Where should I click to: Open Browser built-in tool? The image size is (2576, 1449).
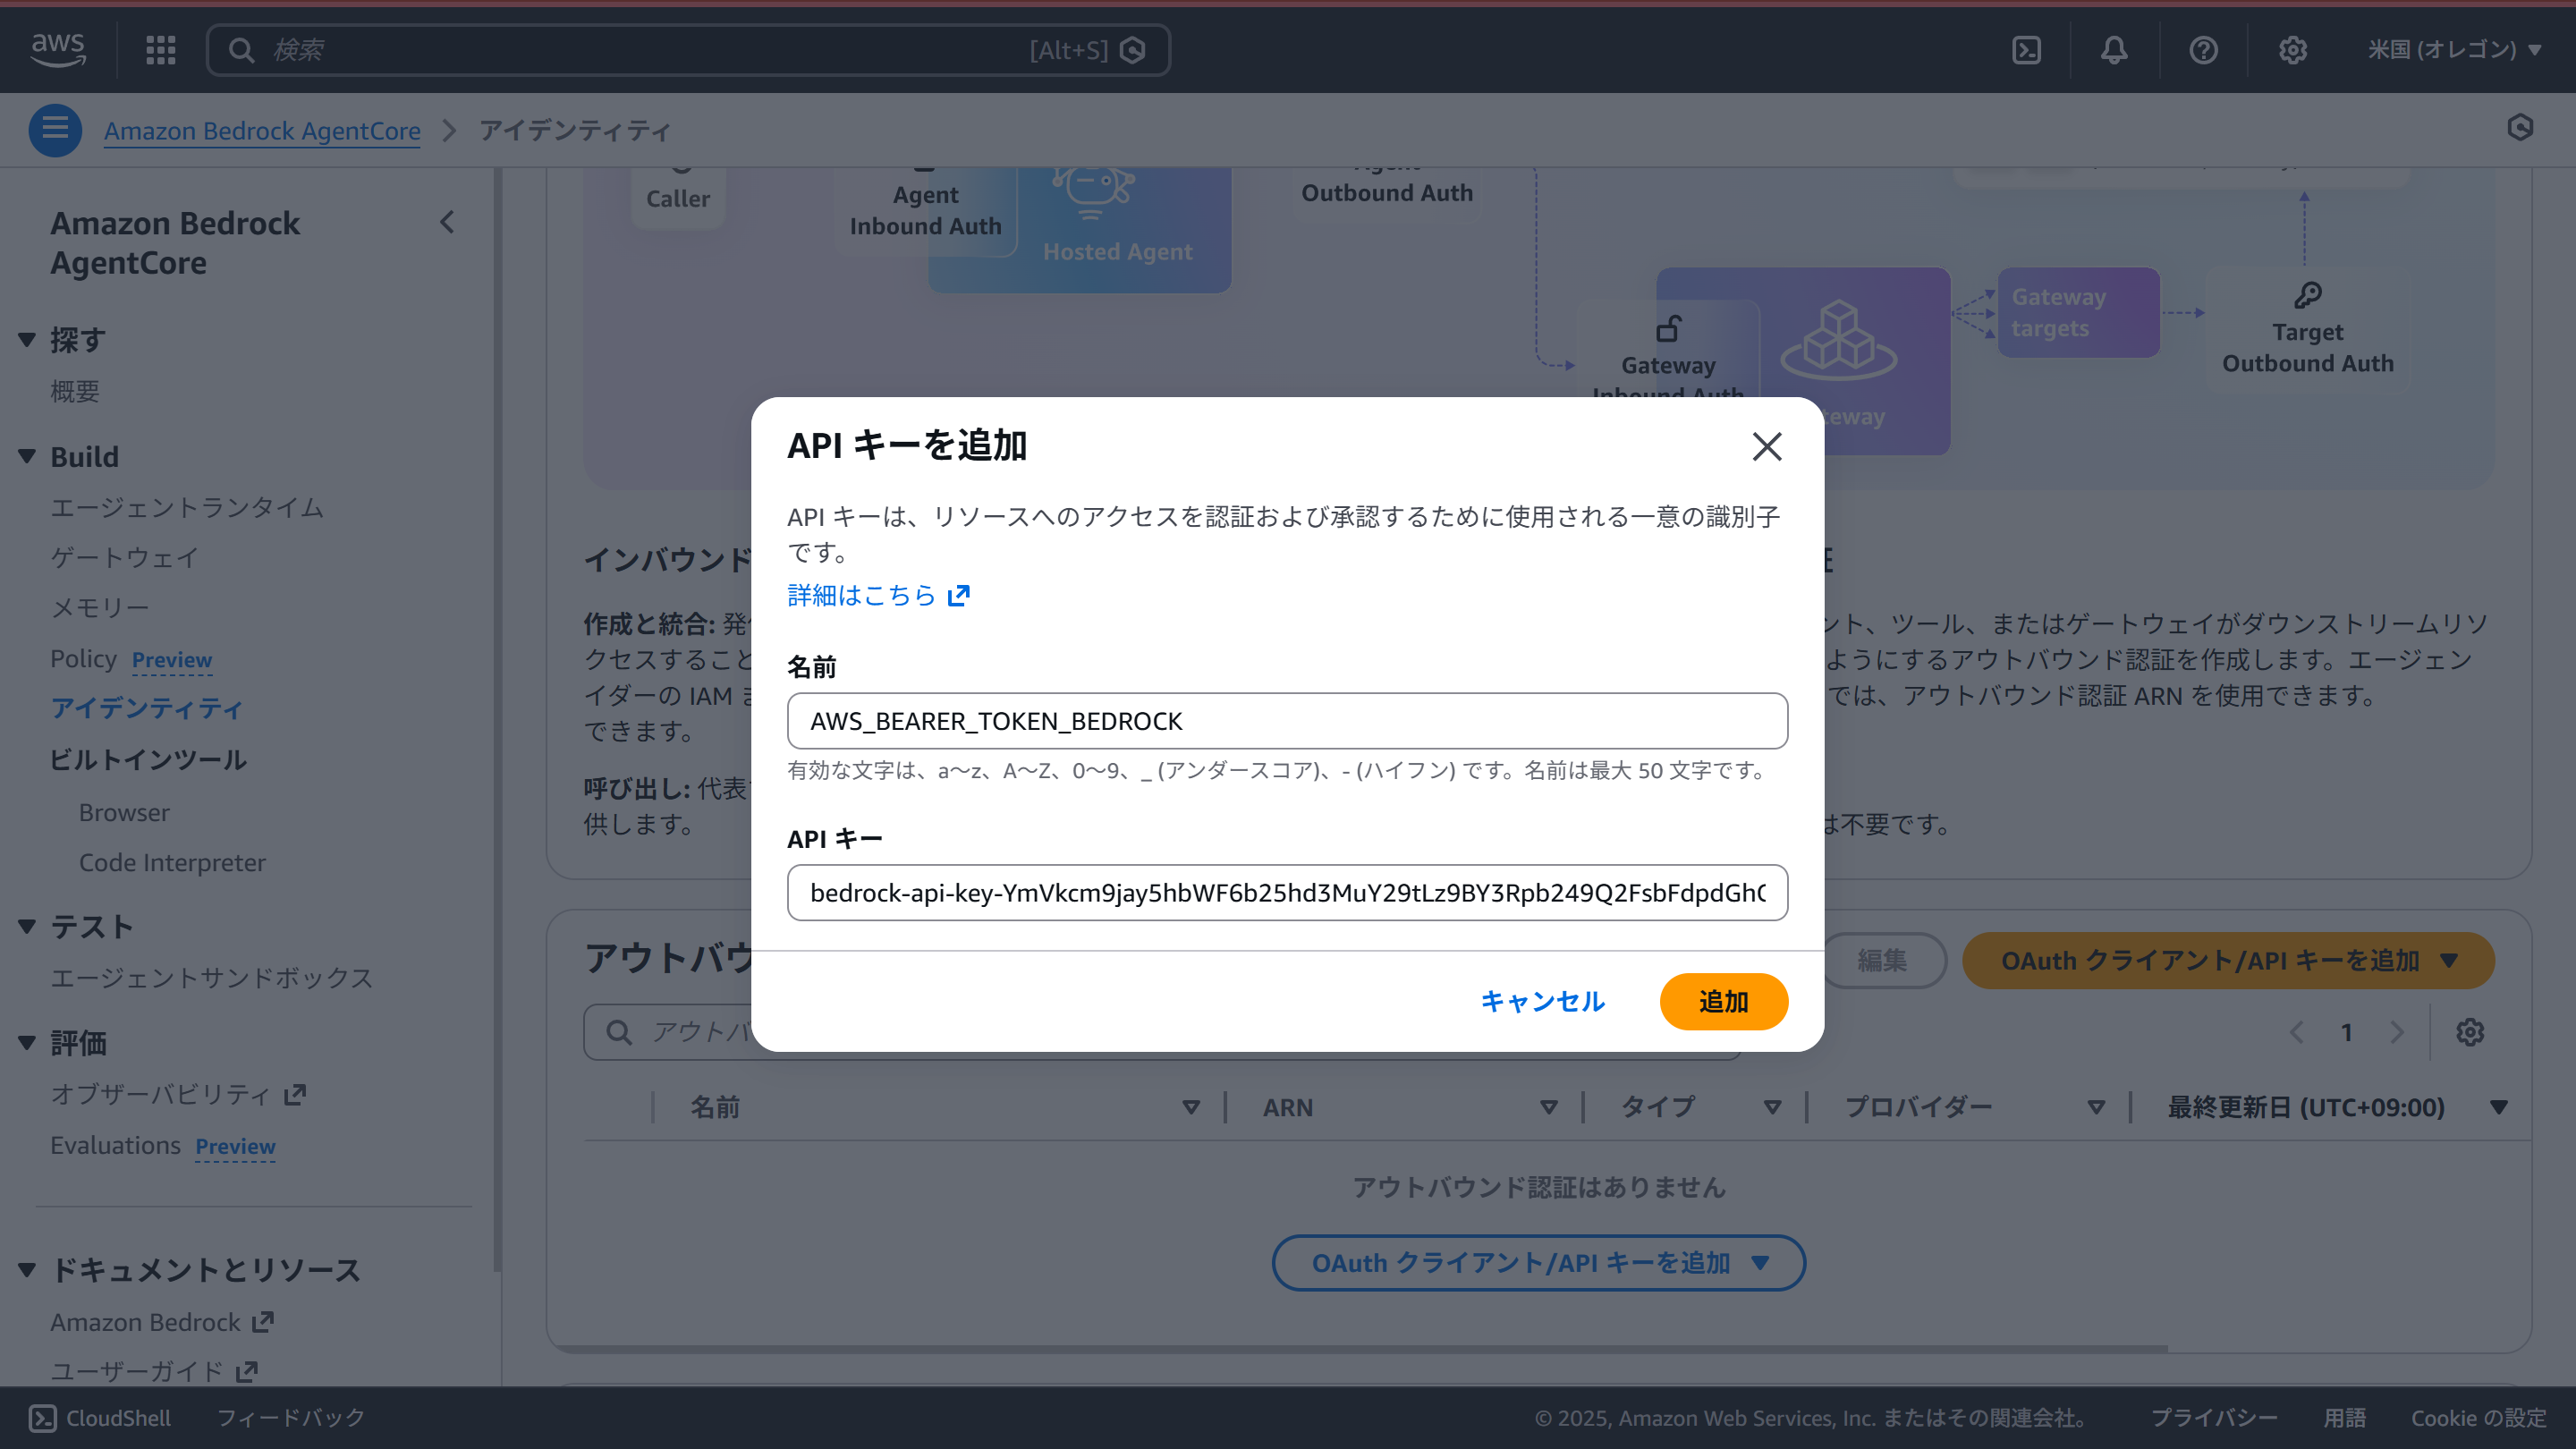pyautogui.click(x=124, y=813)
